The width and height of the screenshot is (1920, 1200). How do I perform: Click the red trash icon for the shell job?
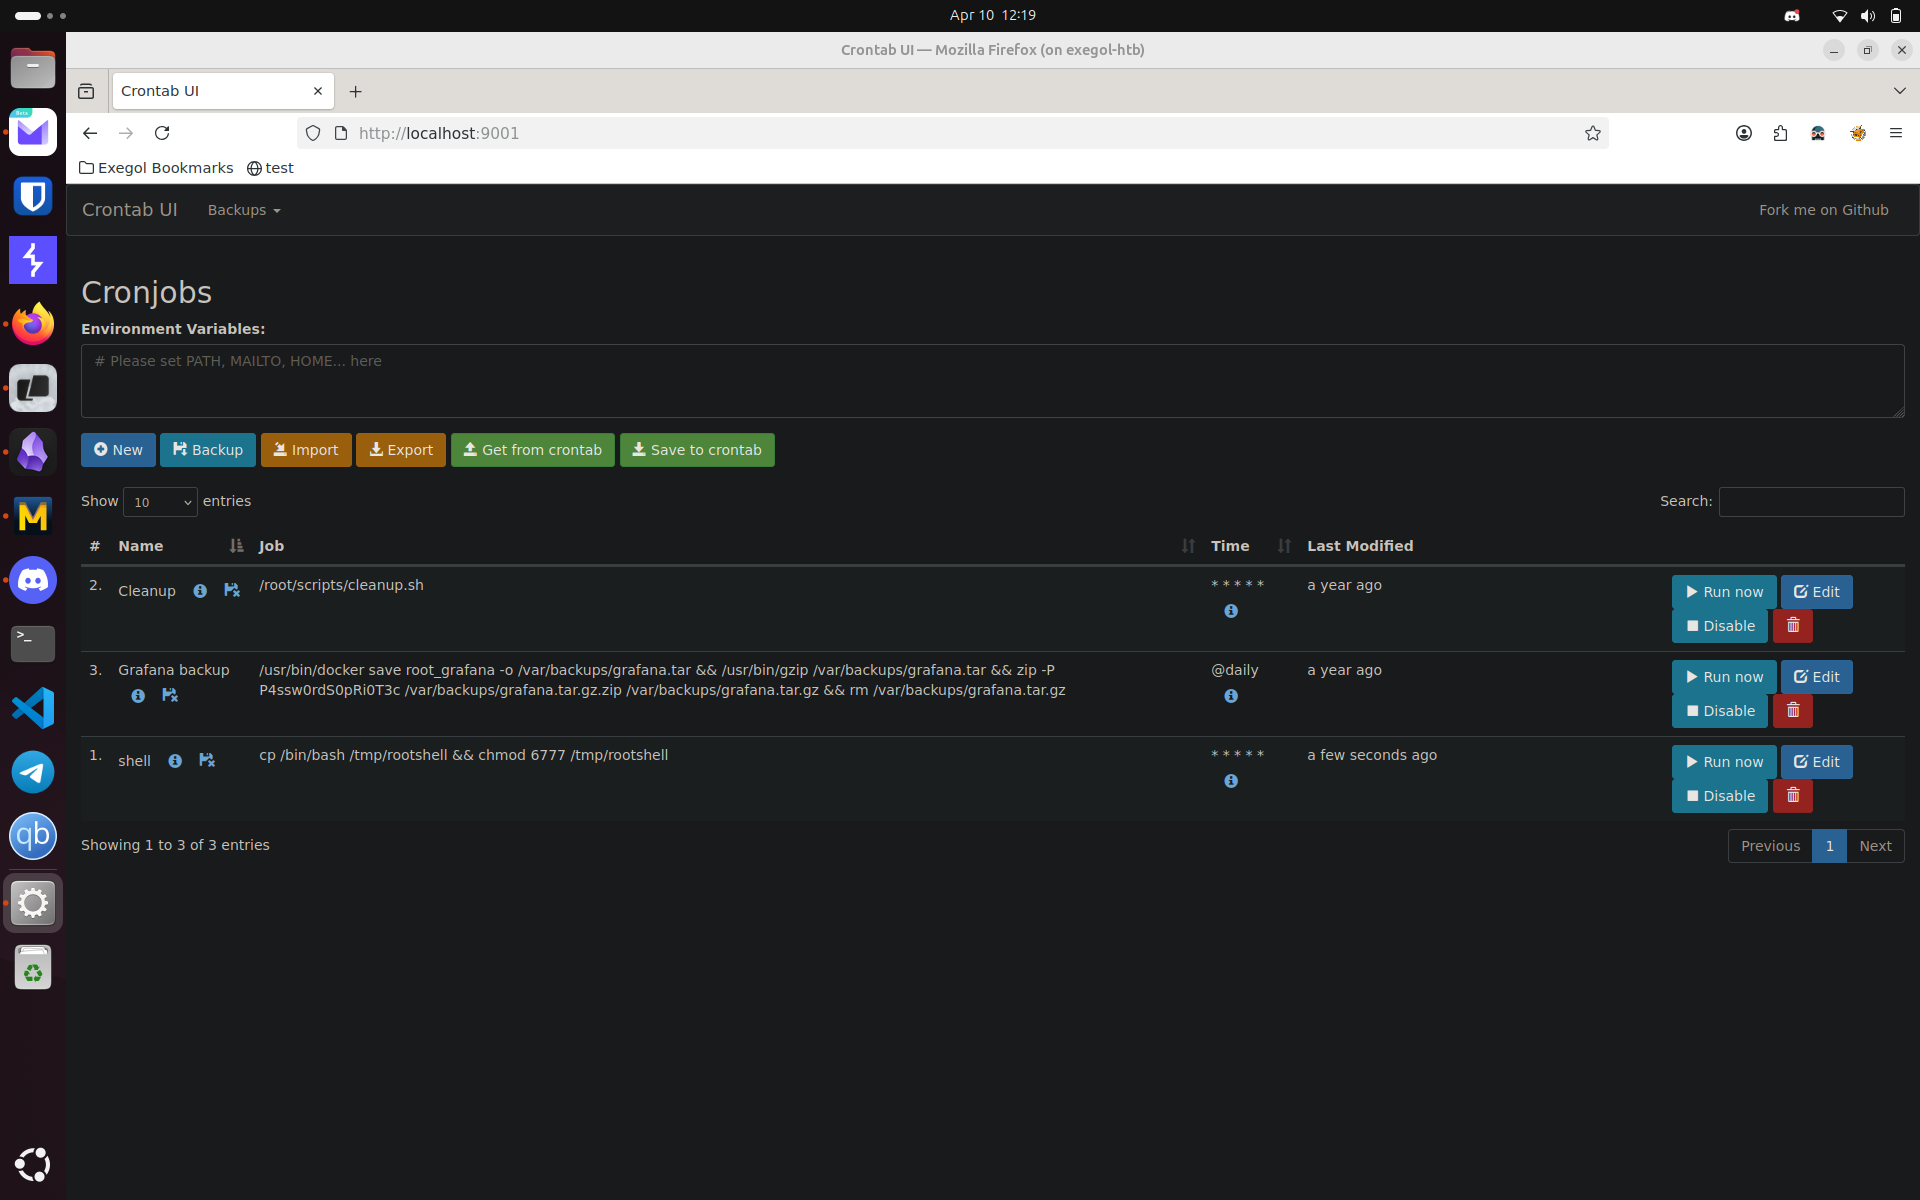click(x=1792, y=796)
